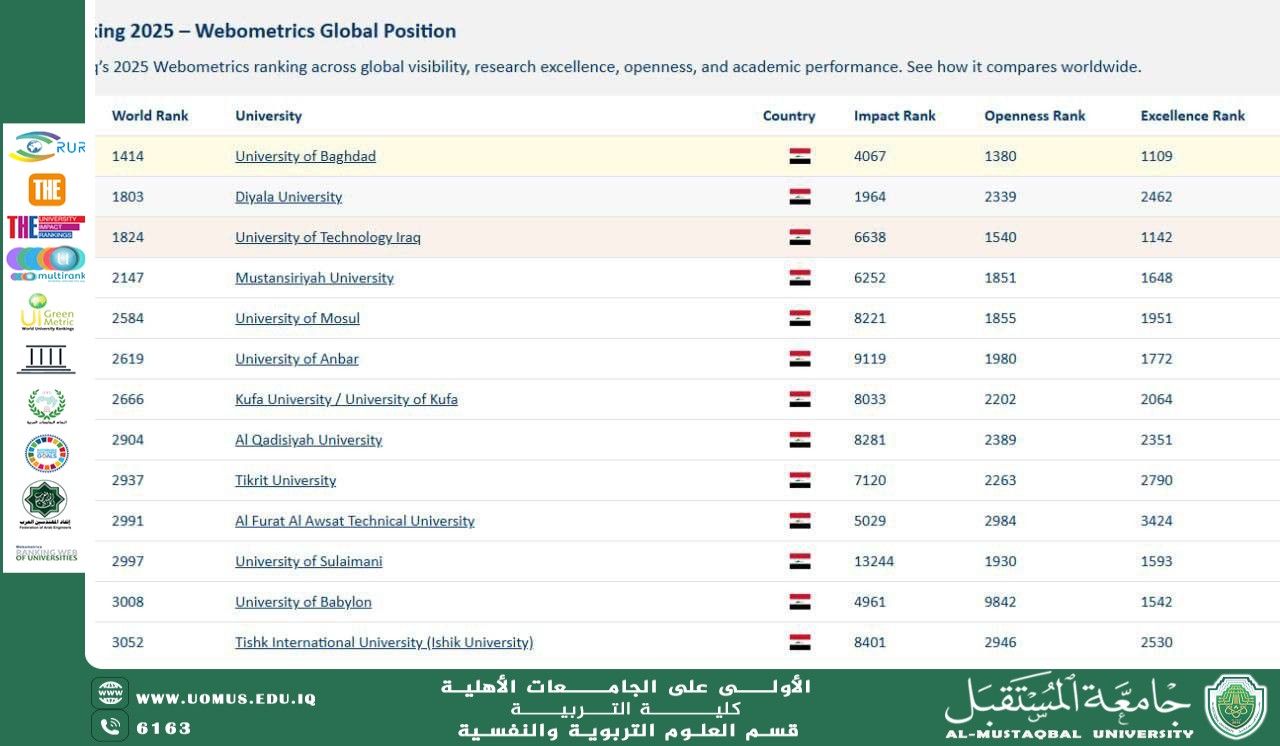Open THE University Impact Rankings logo

click(45, 227)
